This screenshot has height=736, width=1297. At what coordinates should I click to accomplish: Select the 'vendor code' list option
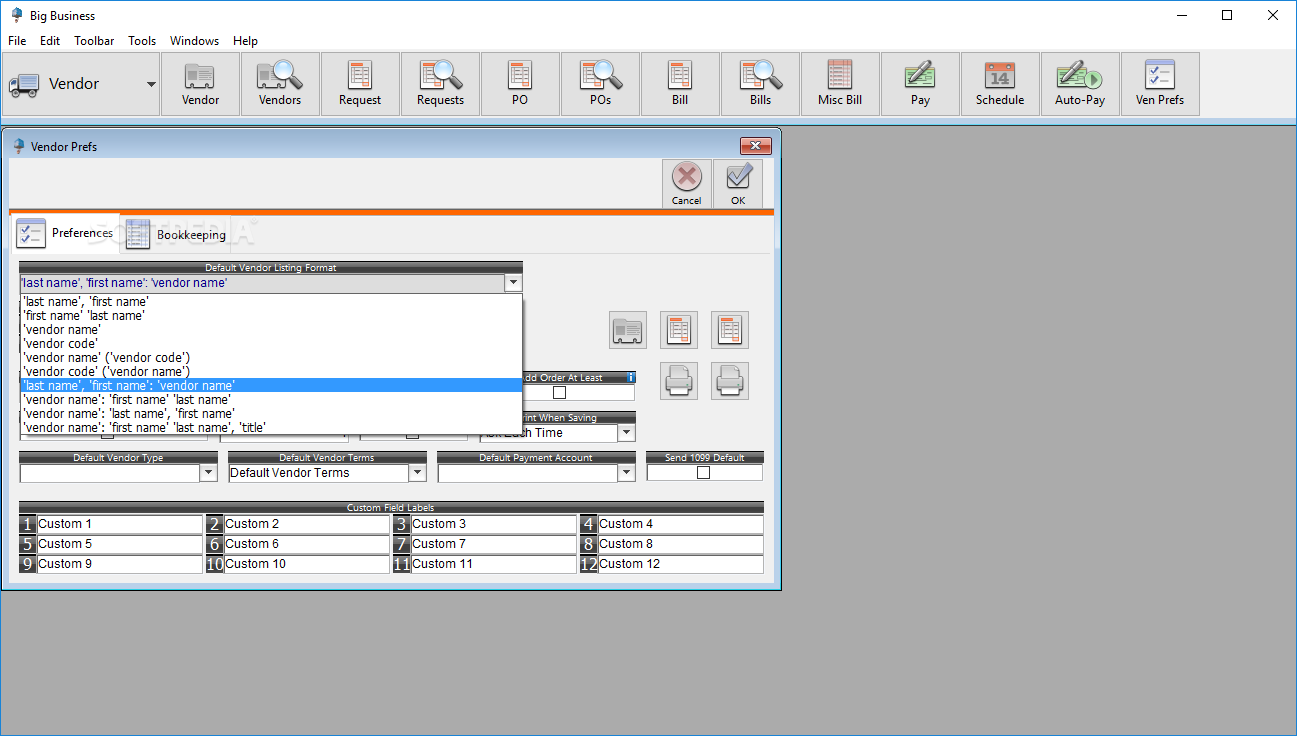[271, 343]
